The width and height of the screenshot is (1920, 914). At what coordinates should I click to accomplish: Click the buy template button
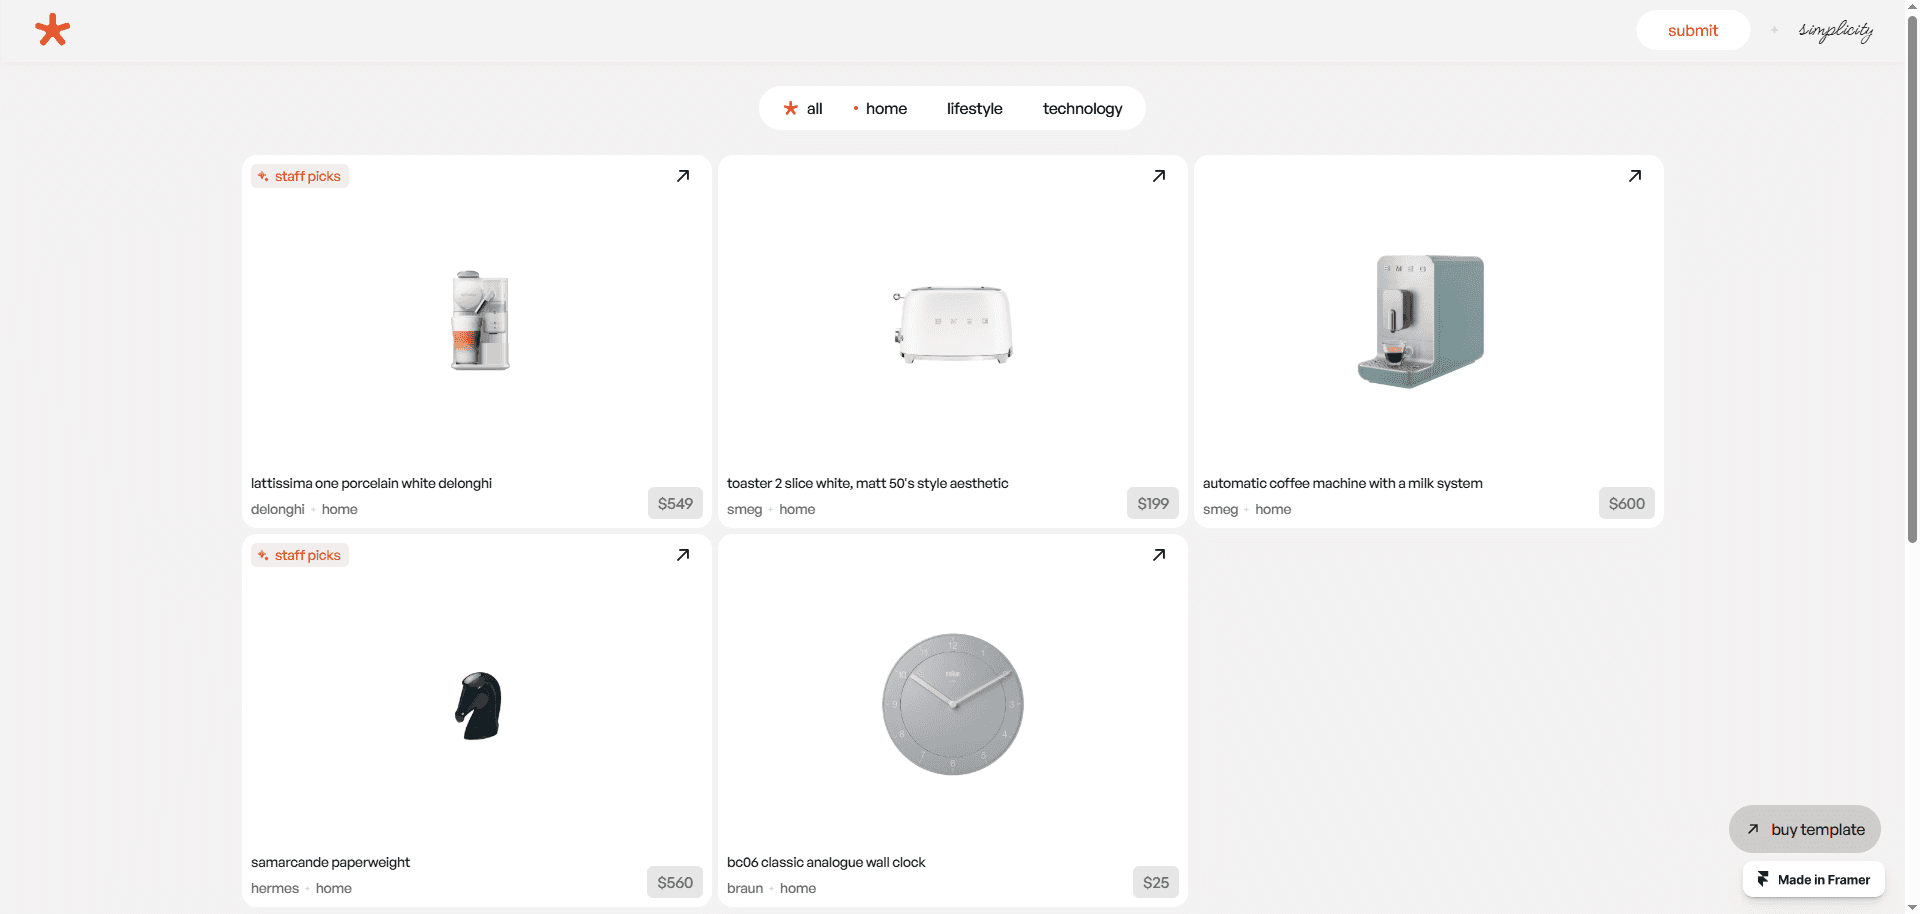1805,829
